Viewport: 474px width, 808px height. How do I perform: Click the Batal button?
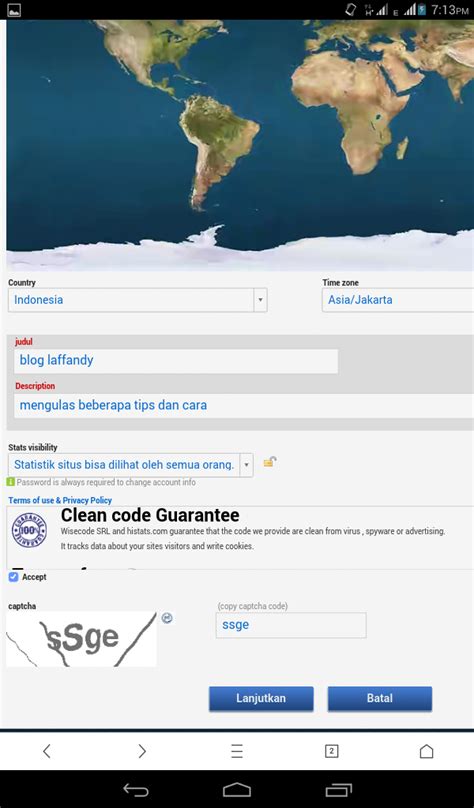tap(380, 699)
